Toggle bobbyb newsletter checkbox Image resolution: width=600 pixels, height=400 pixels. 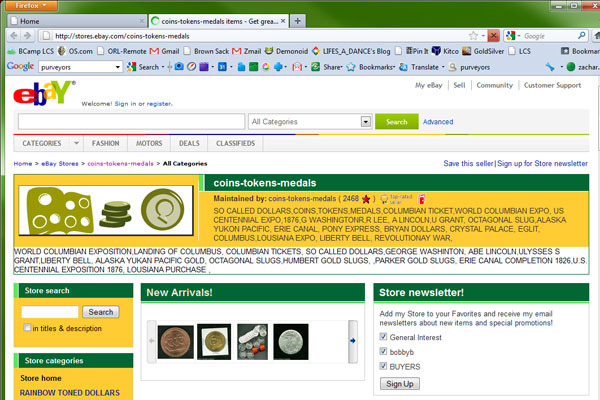[383, 351]
